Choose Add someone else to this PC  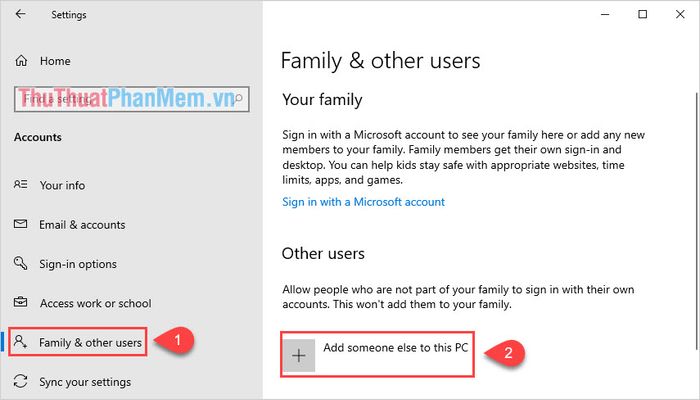(x=377, y=354)
